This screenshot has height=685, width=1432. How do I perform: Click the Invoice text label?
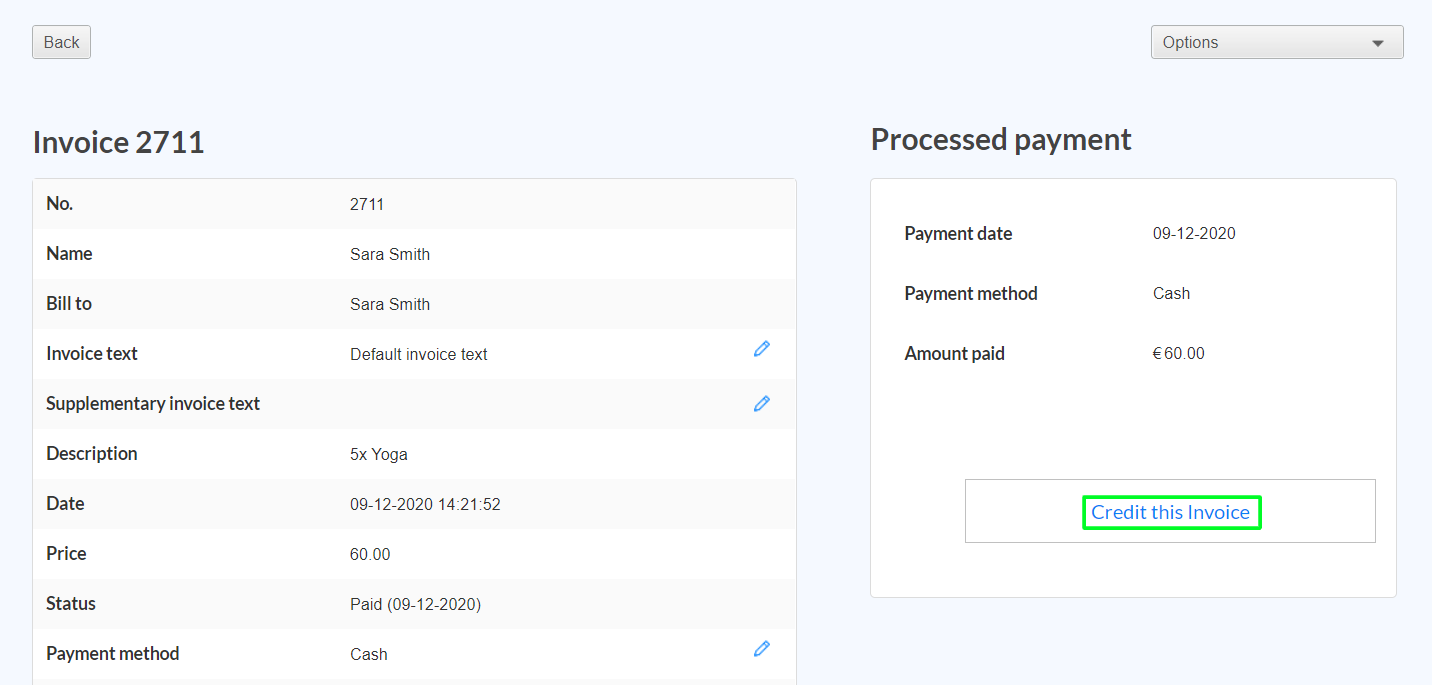click(x=92, y=354)
